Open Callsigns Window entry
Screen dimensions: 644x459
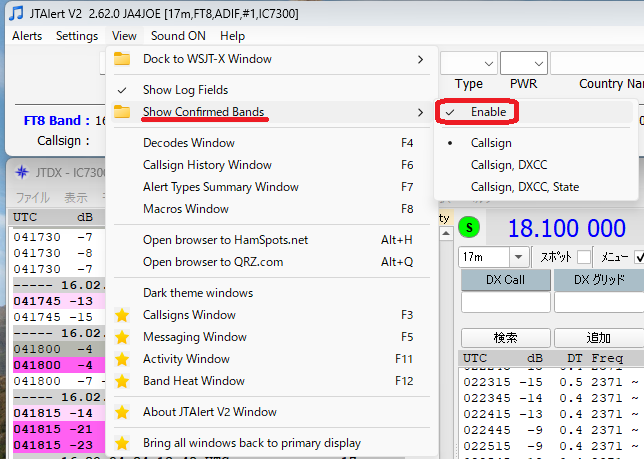point(271,315)
